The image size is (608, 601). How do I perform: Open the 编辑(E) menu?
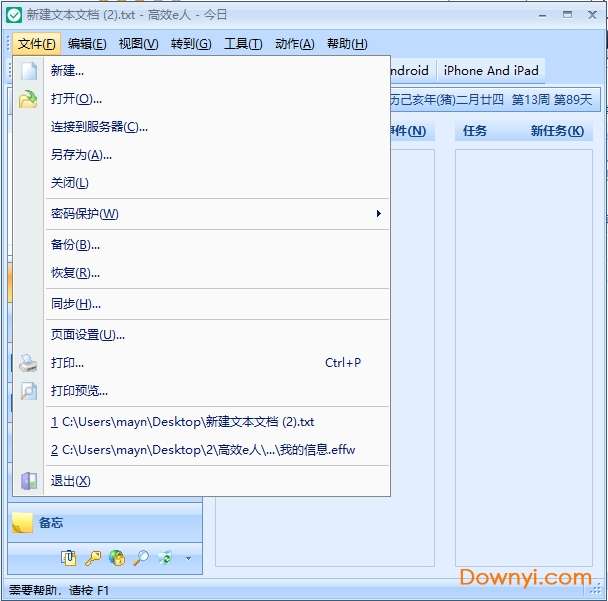pyautogui.click(x=87, y=44)
